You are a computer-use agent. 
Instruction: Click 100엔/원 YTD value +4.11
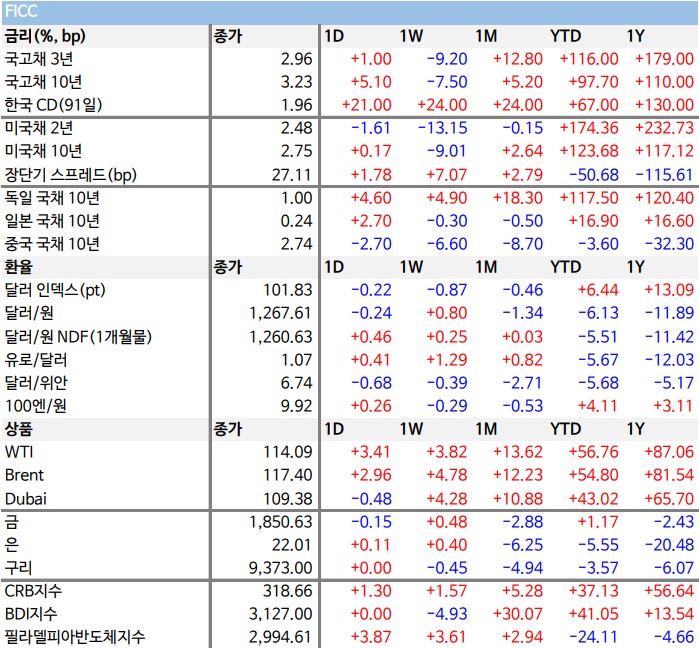pyautogui.click(x=598, y=406)
